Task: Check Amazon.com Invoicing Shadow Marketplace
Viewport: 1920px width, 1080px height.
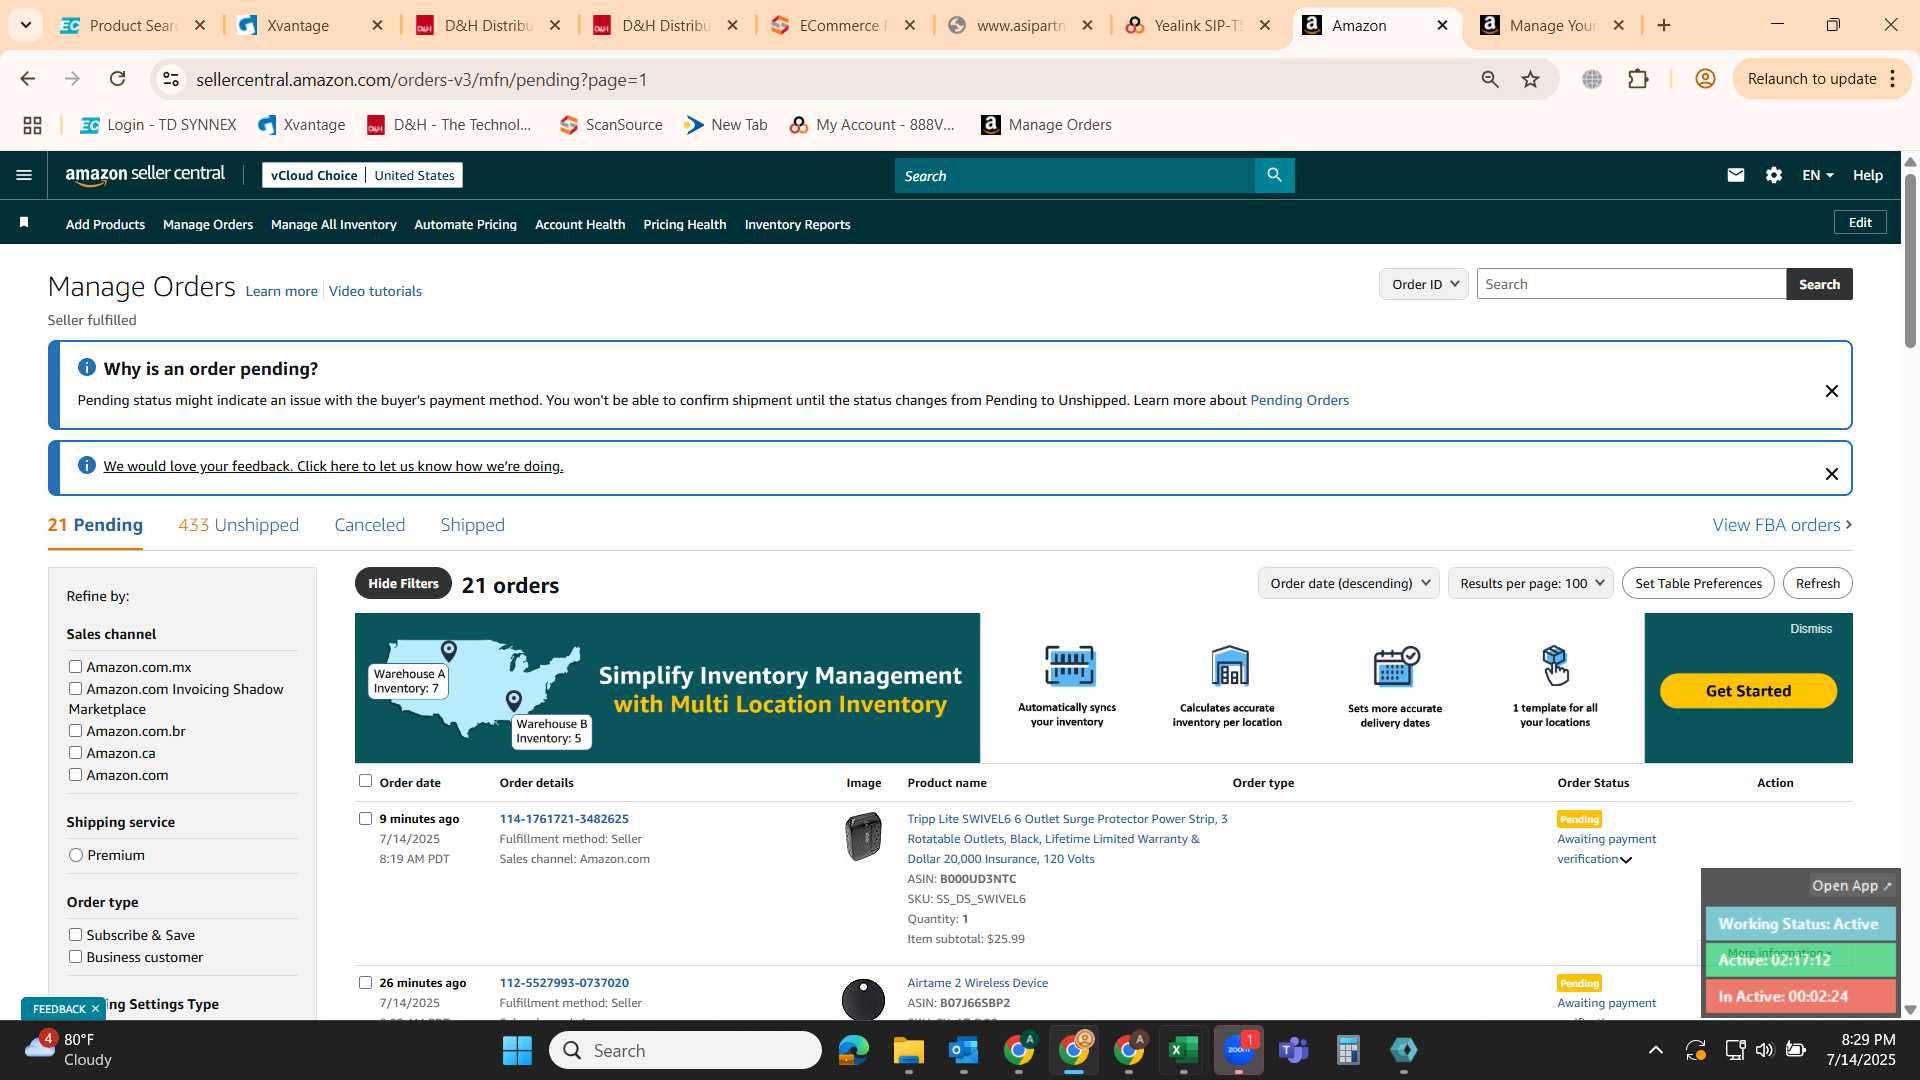Action: pyautogui.click(x=75, y=689)
